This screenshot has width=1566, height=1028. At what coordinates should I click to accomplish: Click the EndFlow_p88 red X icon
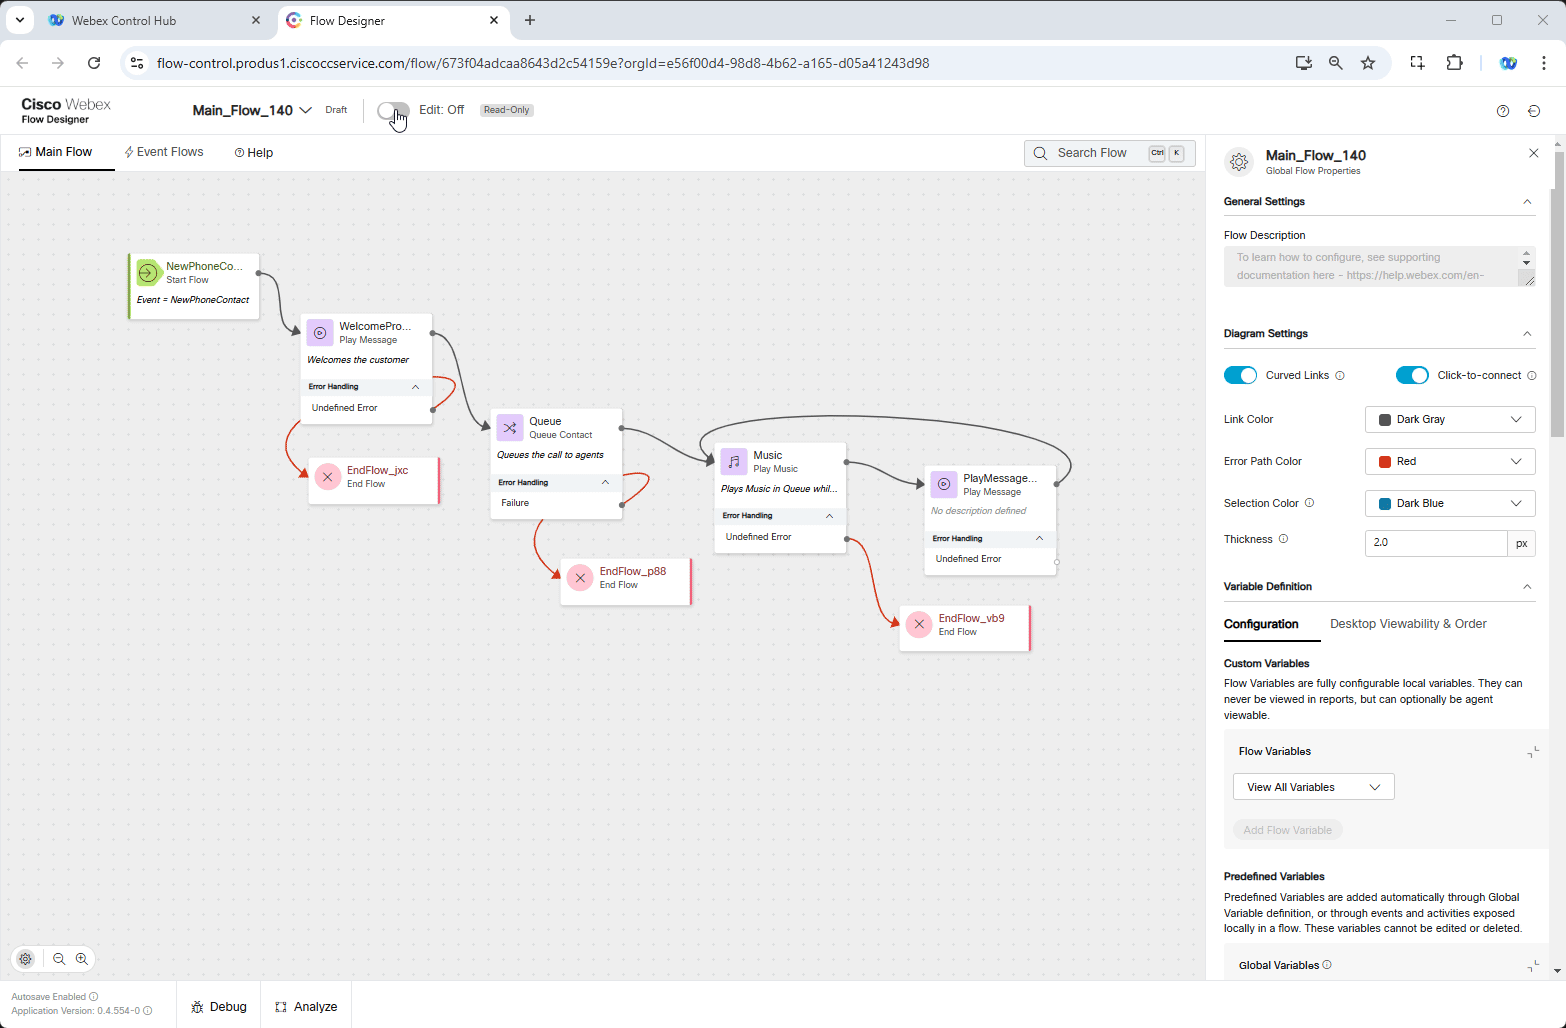coord(580,578)
